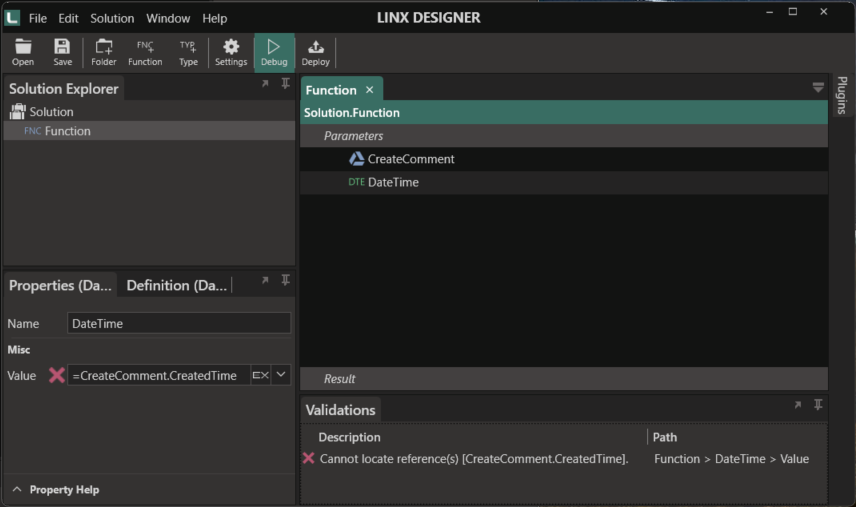Open the Plugins side panel
Image resolution: width=856 pixels, height=507 pixels.
842,95
